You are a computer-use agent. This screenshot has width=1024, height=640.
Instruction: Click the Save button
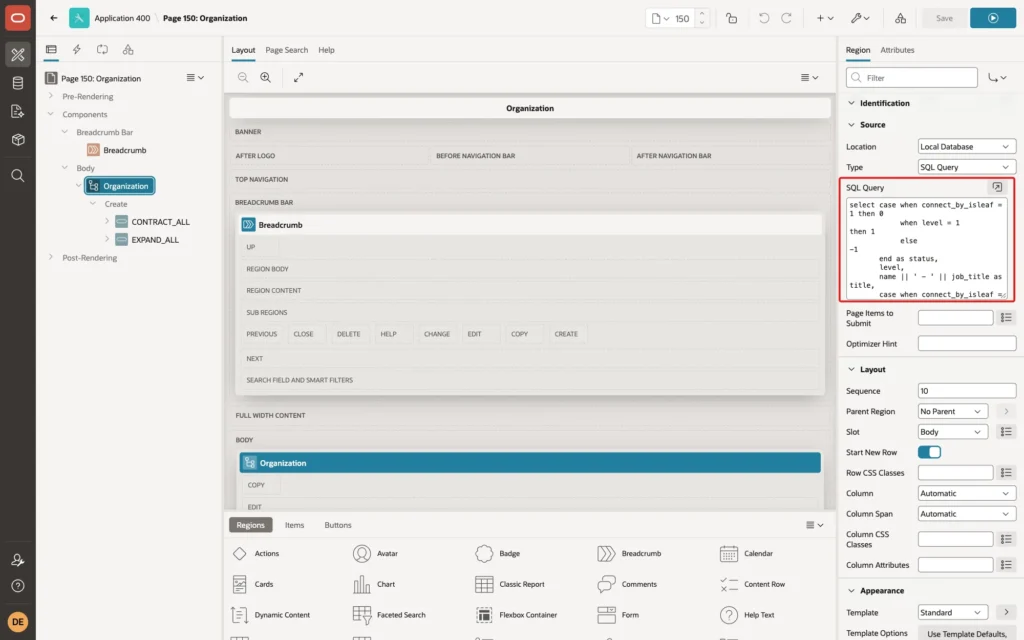944,18
